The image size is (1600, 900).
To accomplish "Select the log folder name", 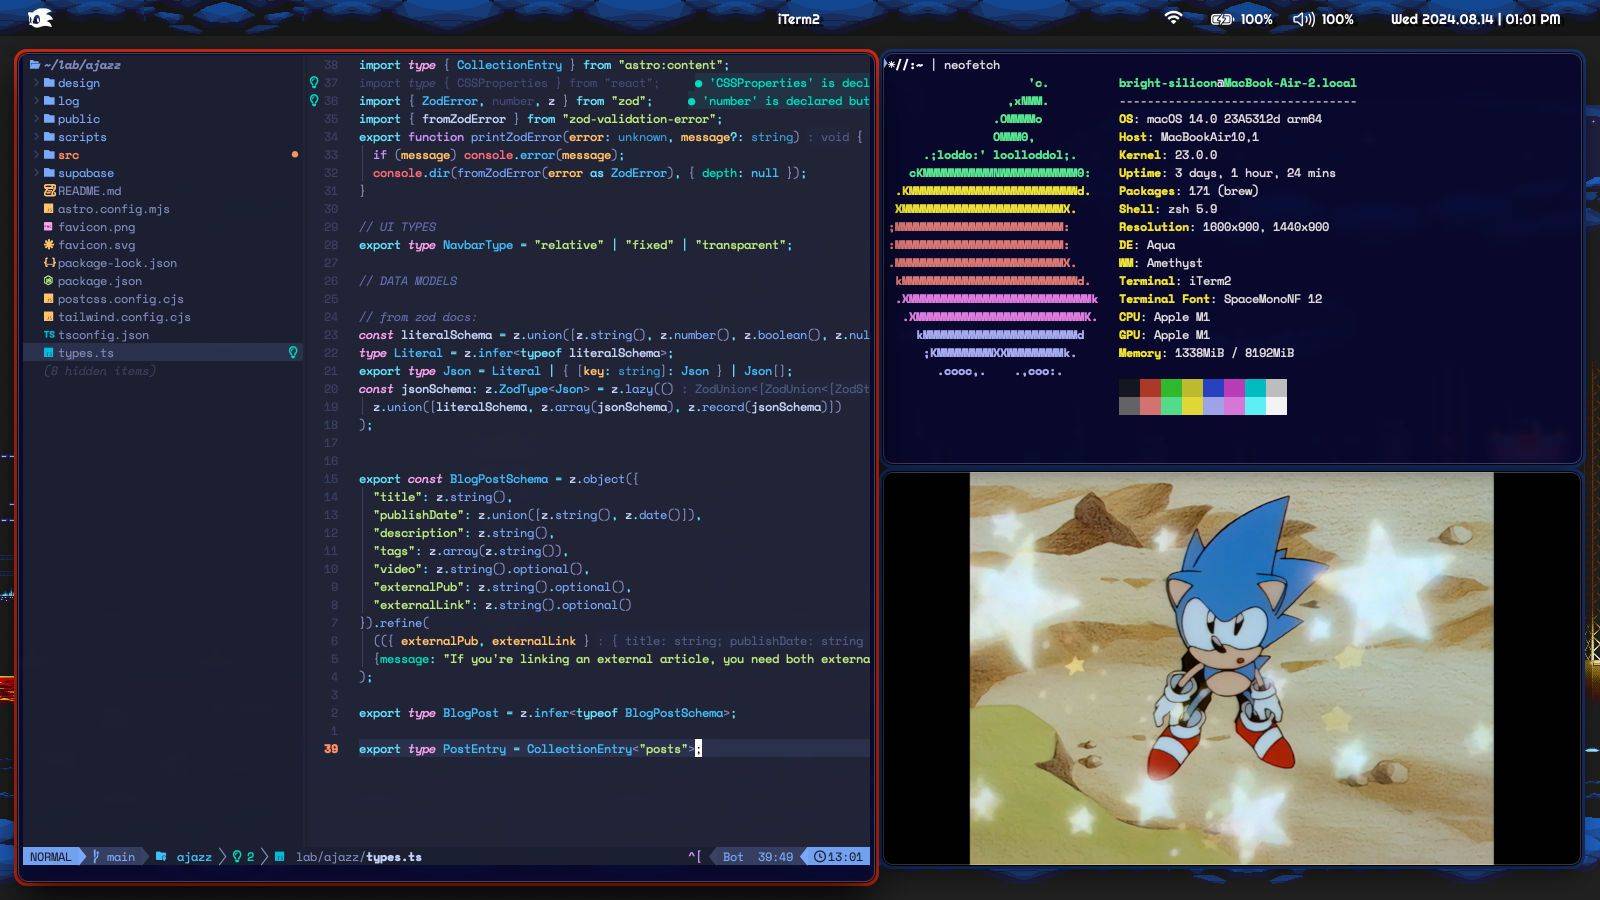I will click(68, 101).
